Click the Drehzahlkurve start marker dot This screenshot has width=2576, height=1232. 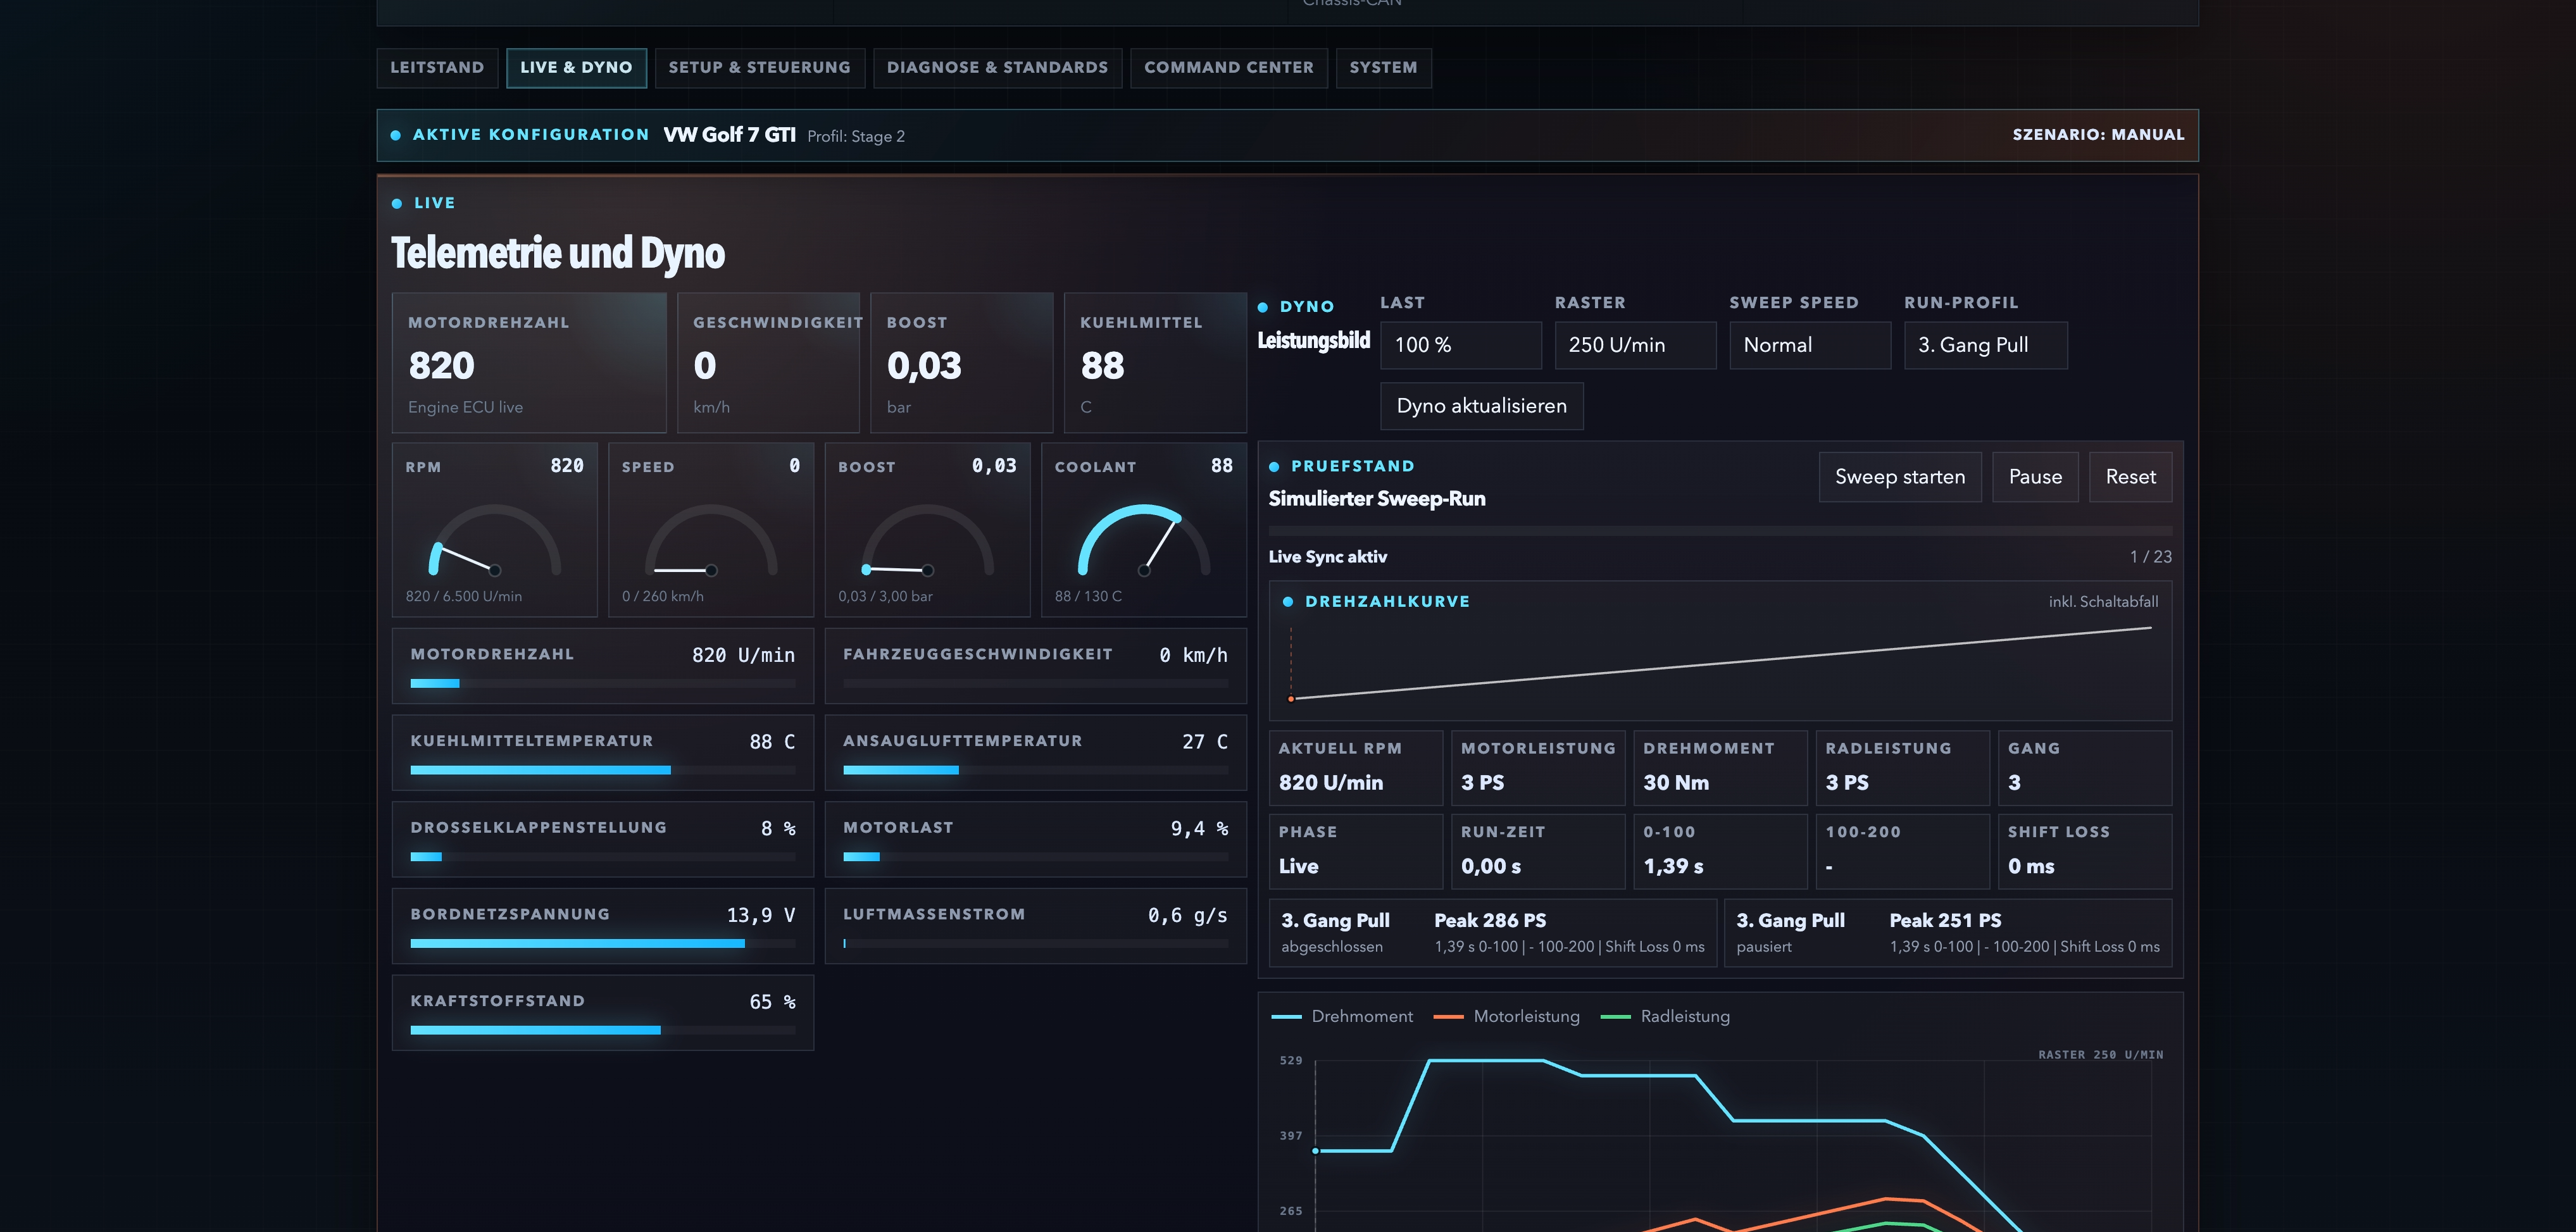[1291, 699]
